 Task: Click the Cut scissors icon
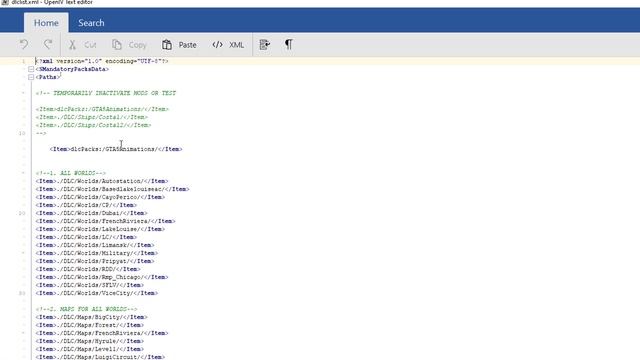72,44
